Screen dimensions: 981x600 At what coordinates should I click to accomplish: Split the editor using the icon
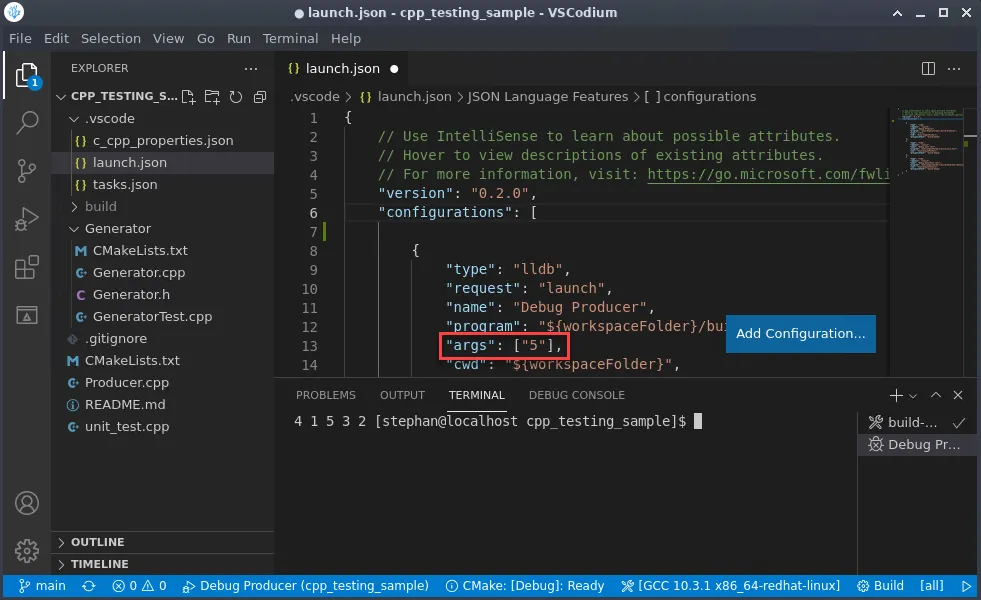point(928,68)
